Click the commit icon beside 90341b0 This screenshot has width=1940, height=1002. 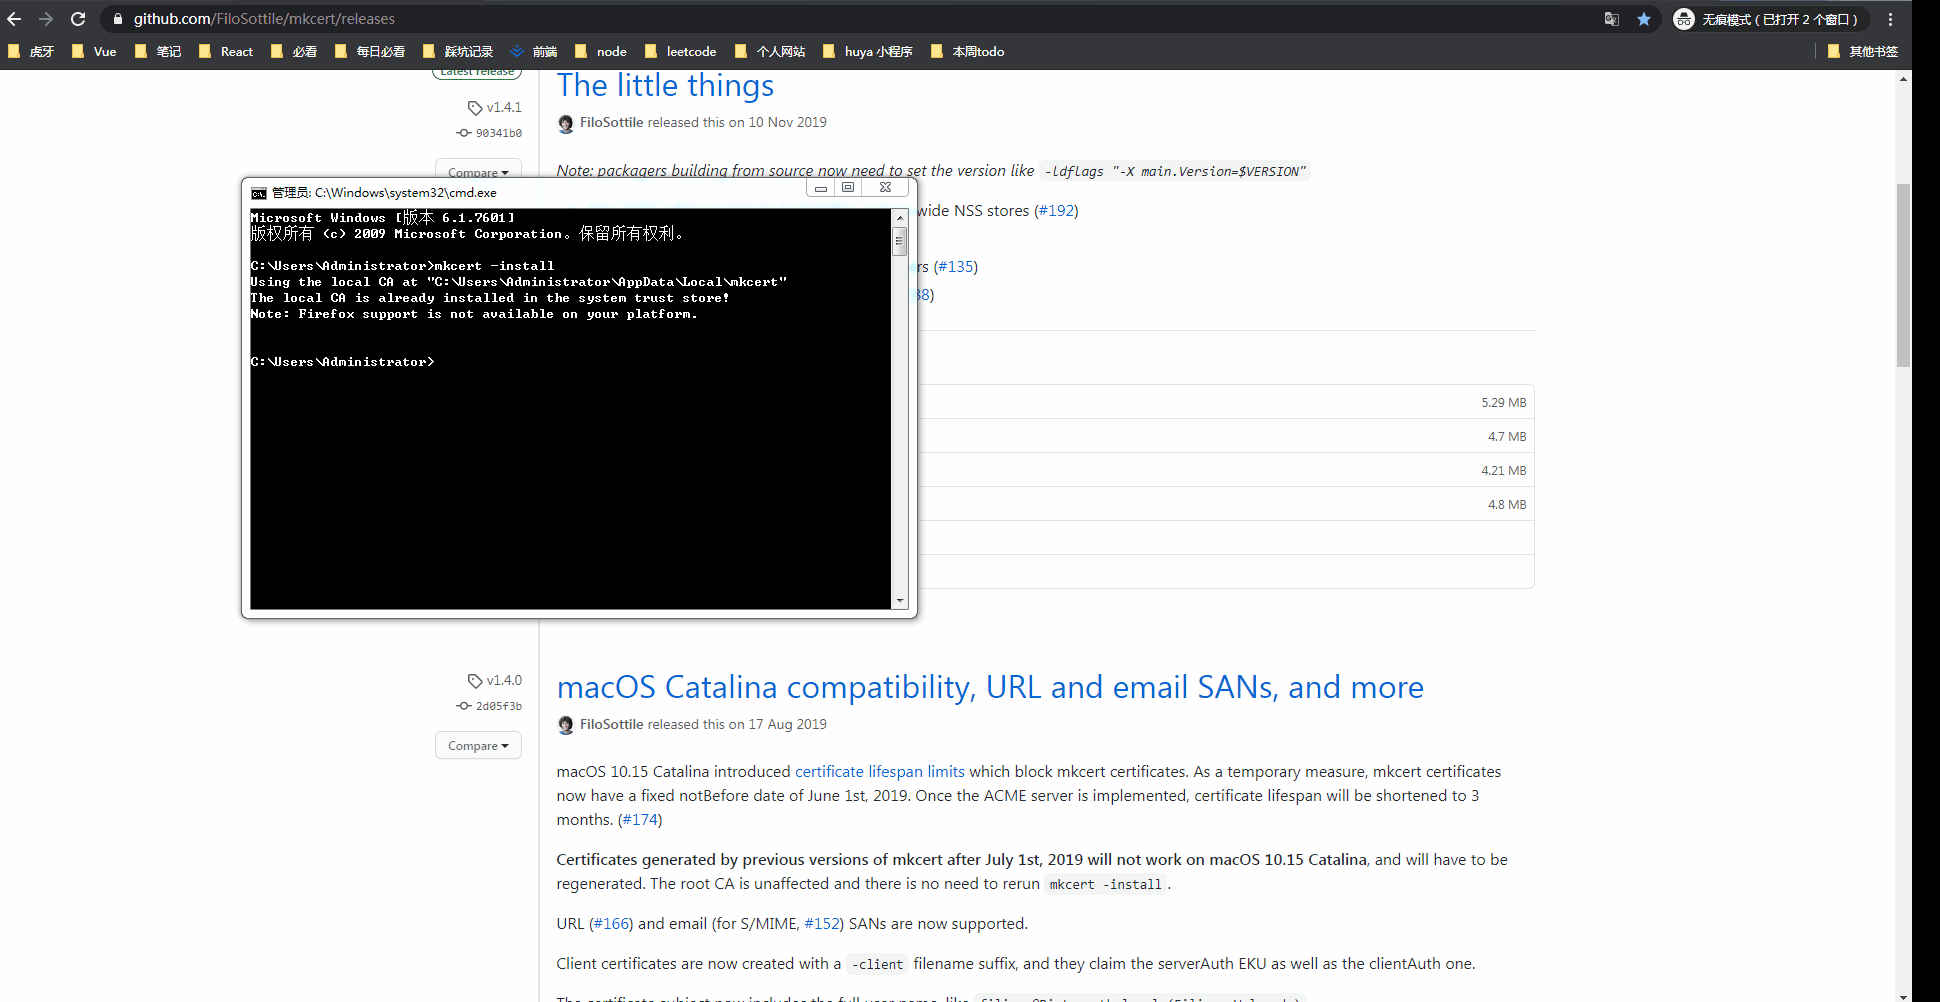462,133
